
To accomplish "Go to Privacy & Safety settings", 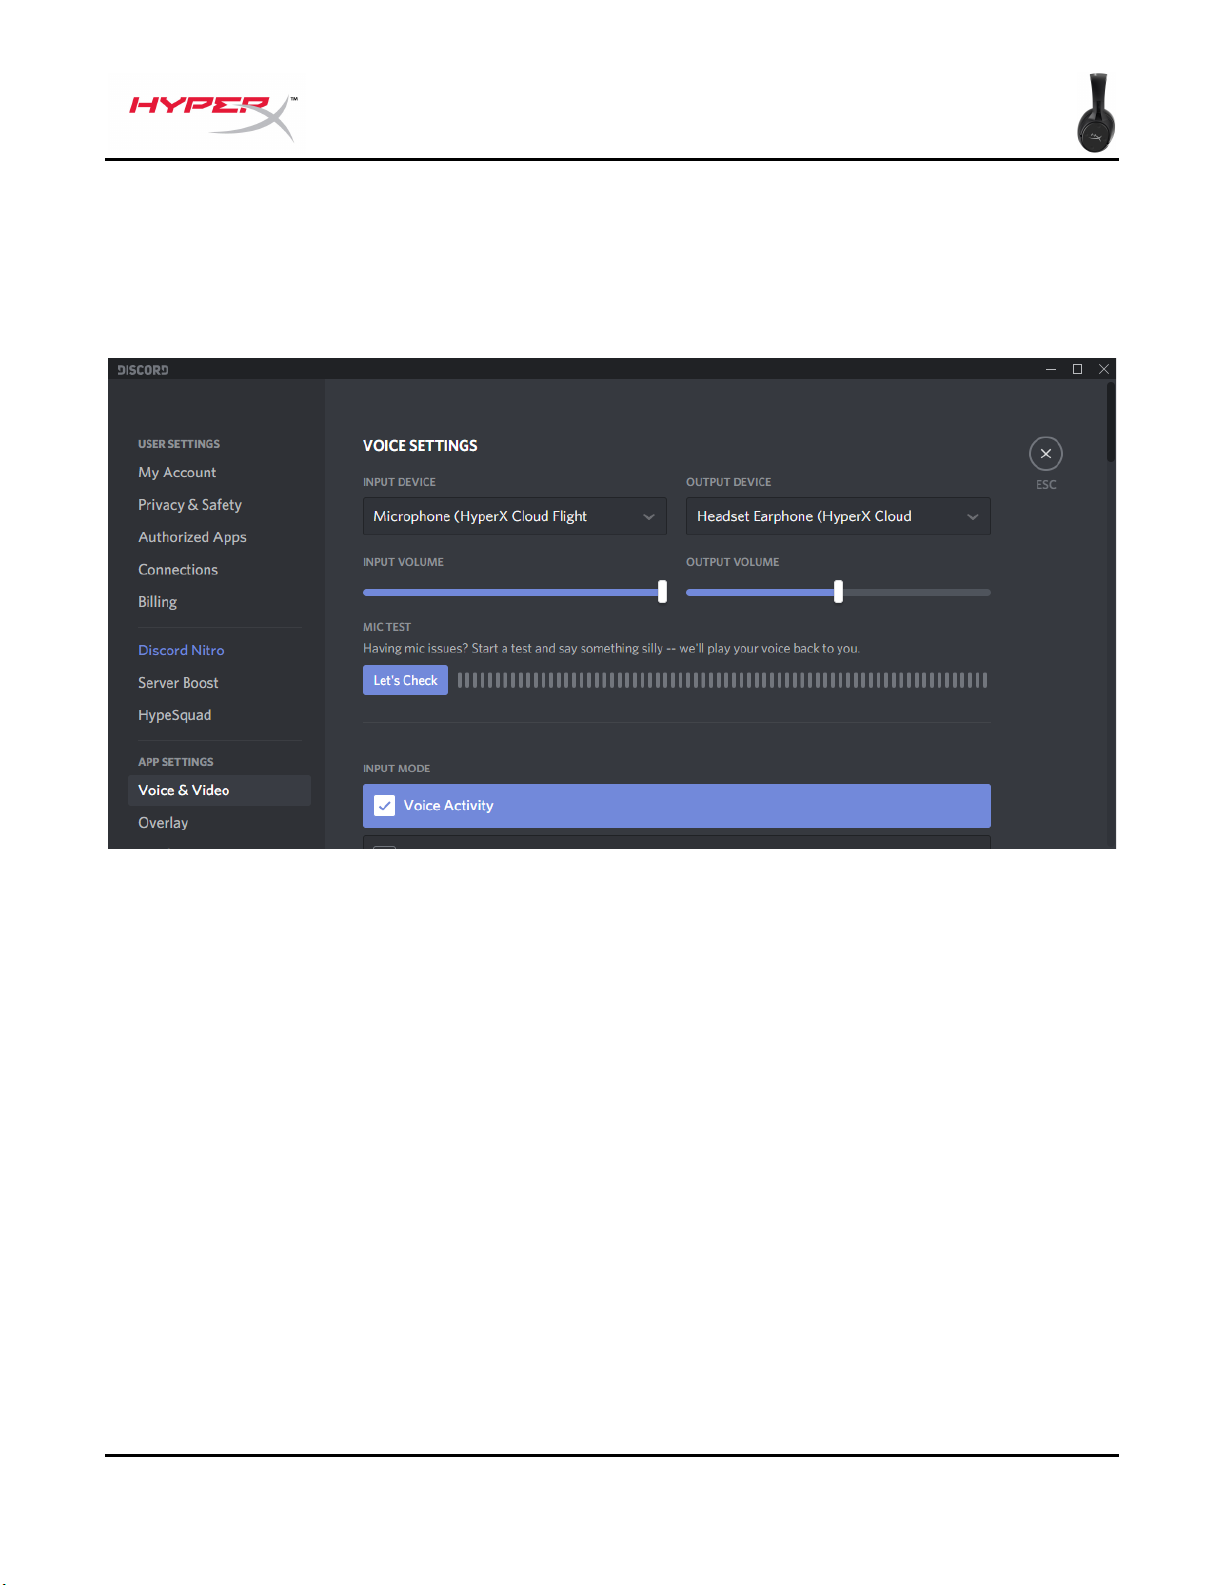I will (x=190, y=505).
